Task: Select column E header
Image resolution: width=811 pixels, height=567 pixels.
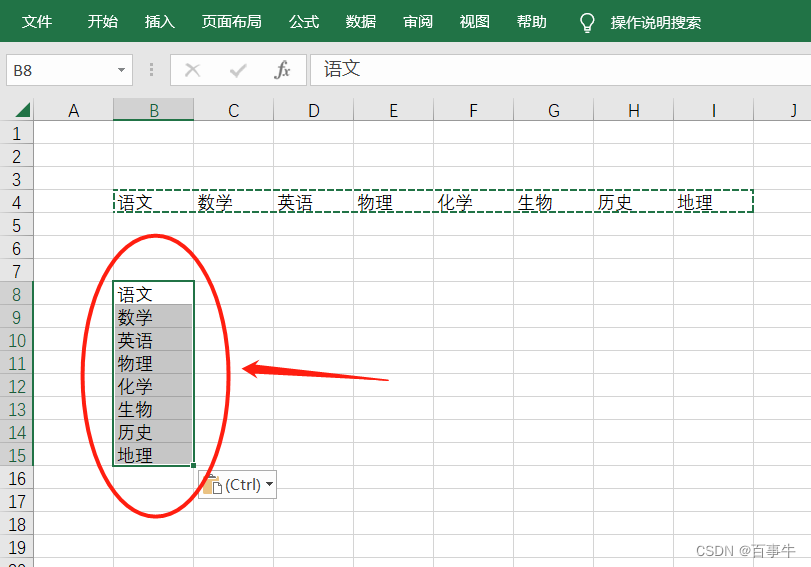Action: (x=394, y=110)
